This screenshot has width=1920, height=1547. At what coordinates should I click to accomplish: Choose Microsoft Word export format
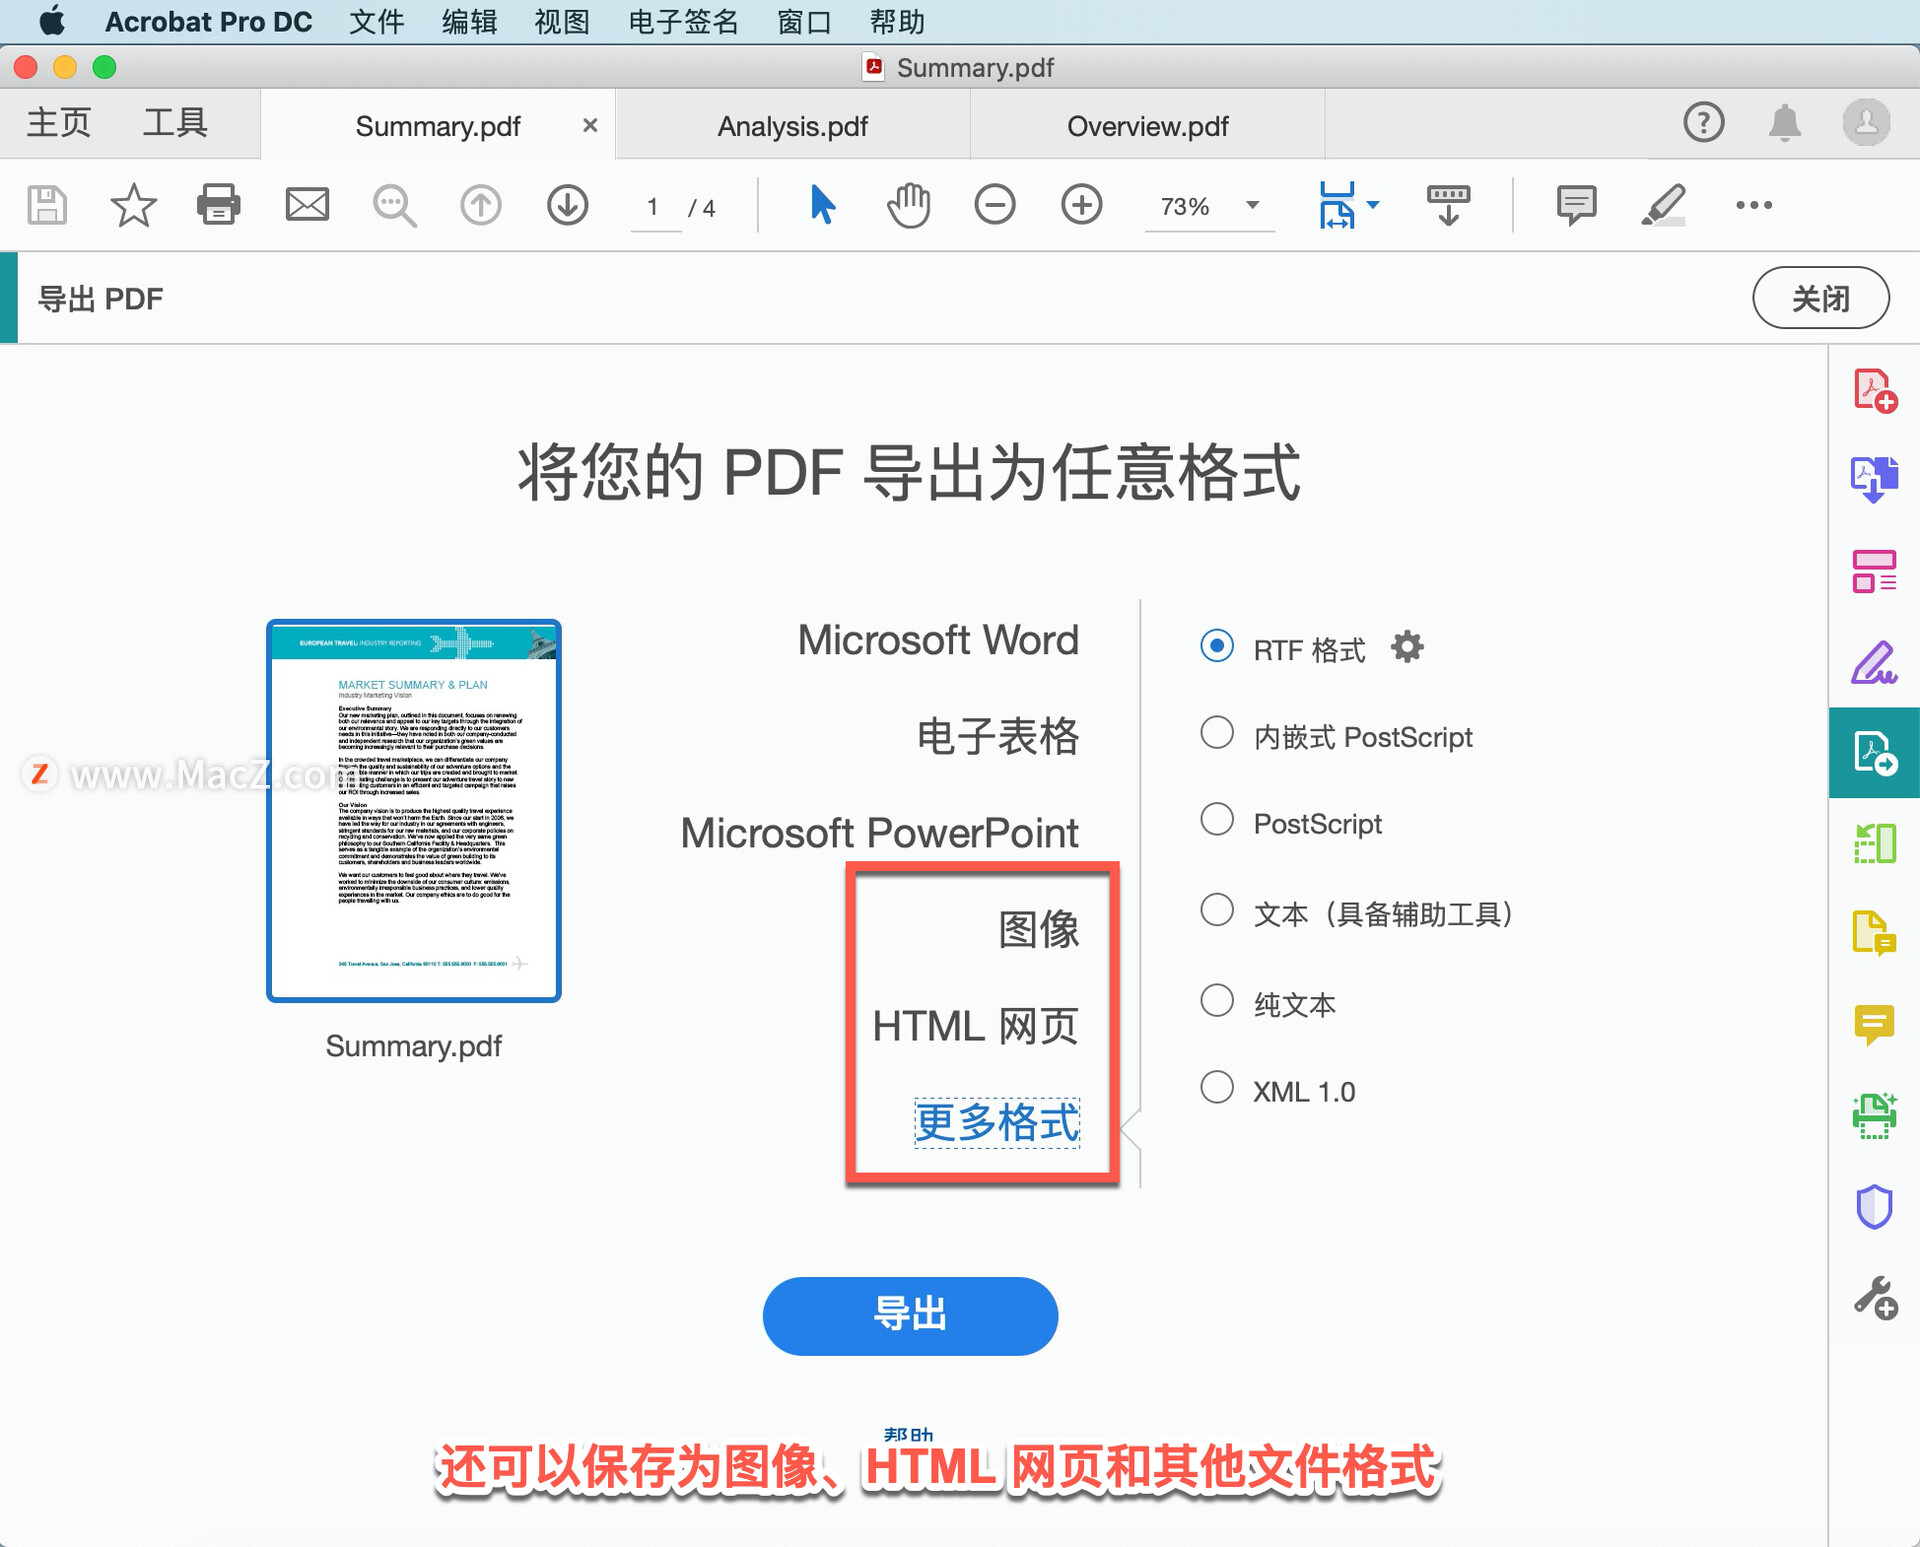938,640
